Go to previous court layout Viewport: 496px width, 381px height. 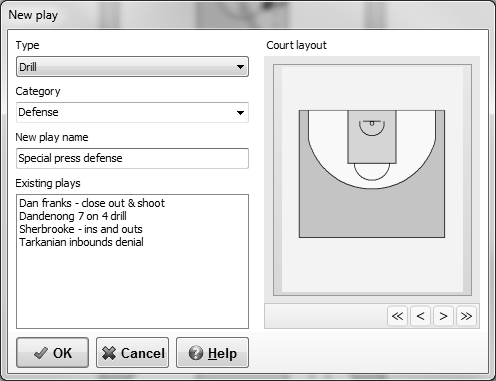point(420,316)
